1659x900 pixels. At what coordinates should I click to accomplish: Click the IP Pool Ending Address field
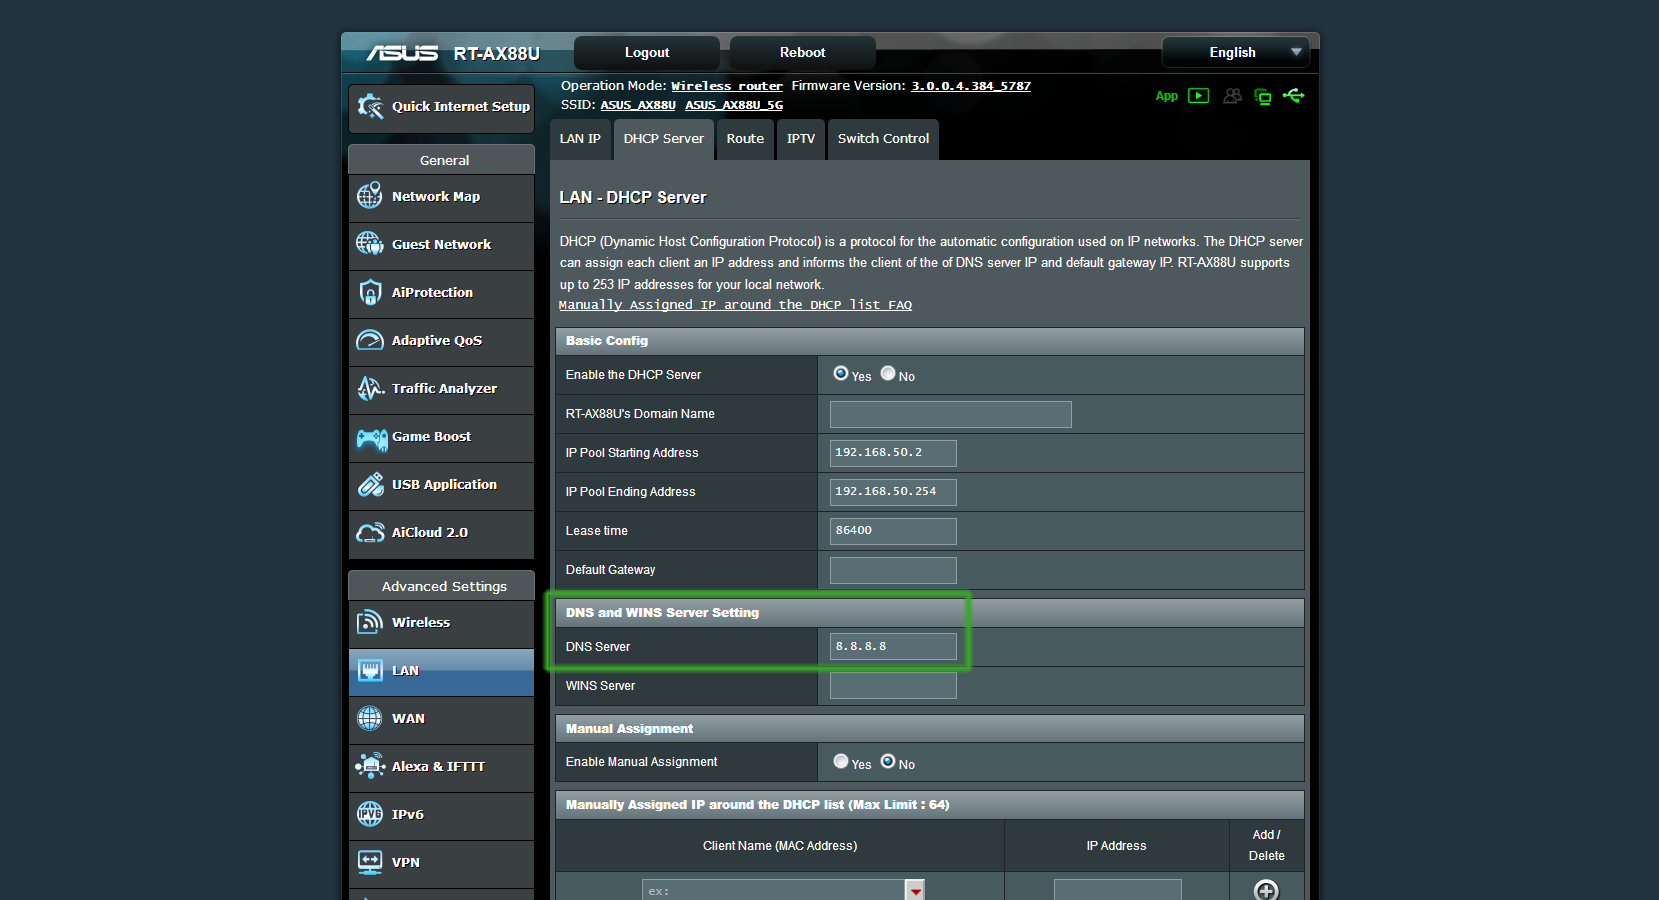pyautogui.click(x=893, y=492)
